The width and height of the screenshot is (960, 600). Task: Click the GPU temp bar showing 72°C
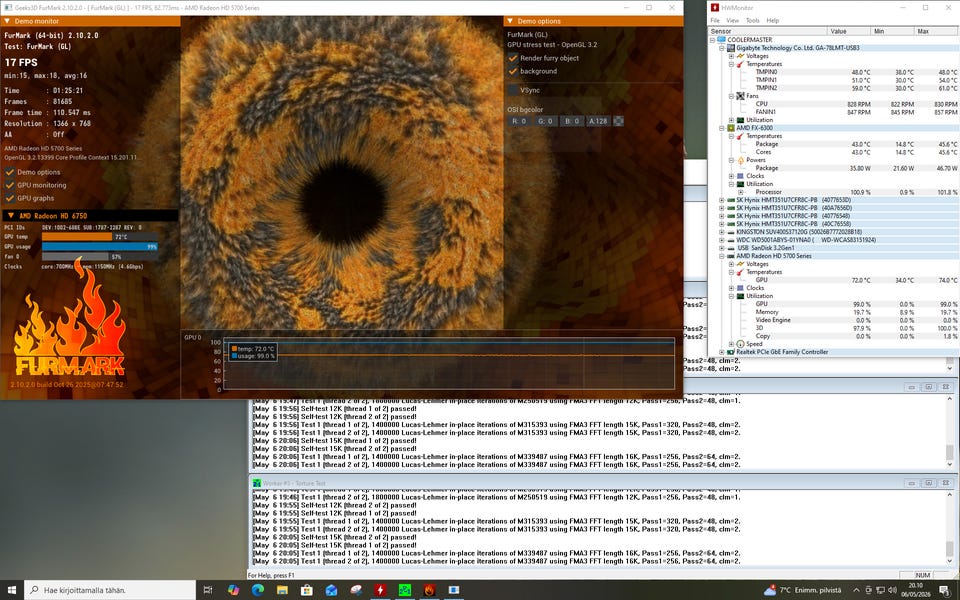pos(99,236)
